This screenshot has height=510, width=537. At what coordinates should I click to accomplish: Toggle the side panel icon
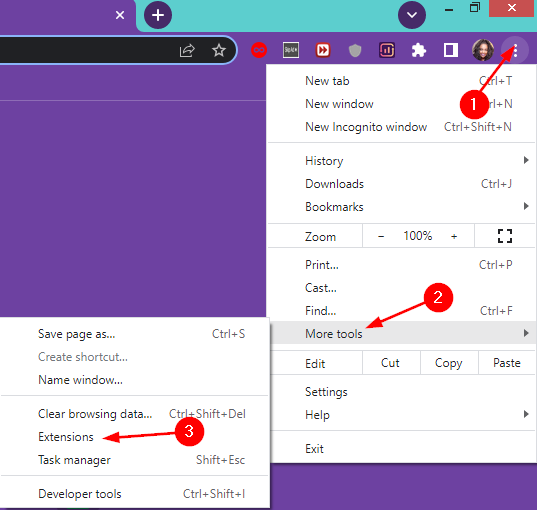[451, 50]
